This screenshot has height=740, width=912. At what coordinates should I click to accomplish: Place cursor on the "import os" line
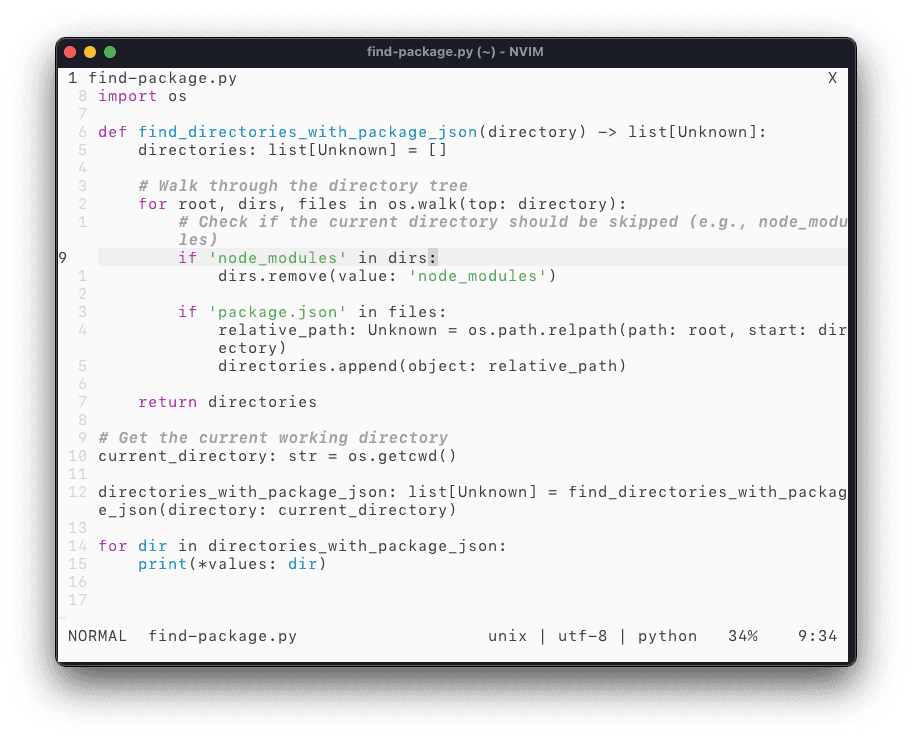point(142,96)
